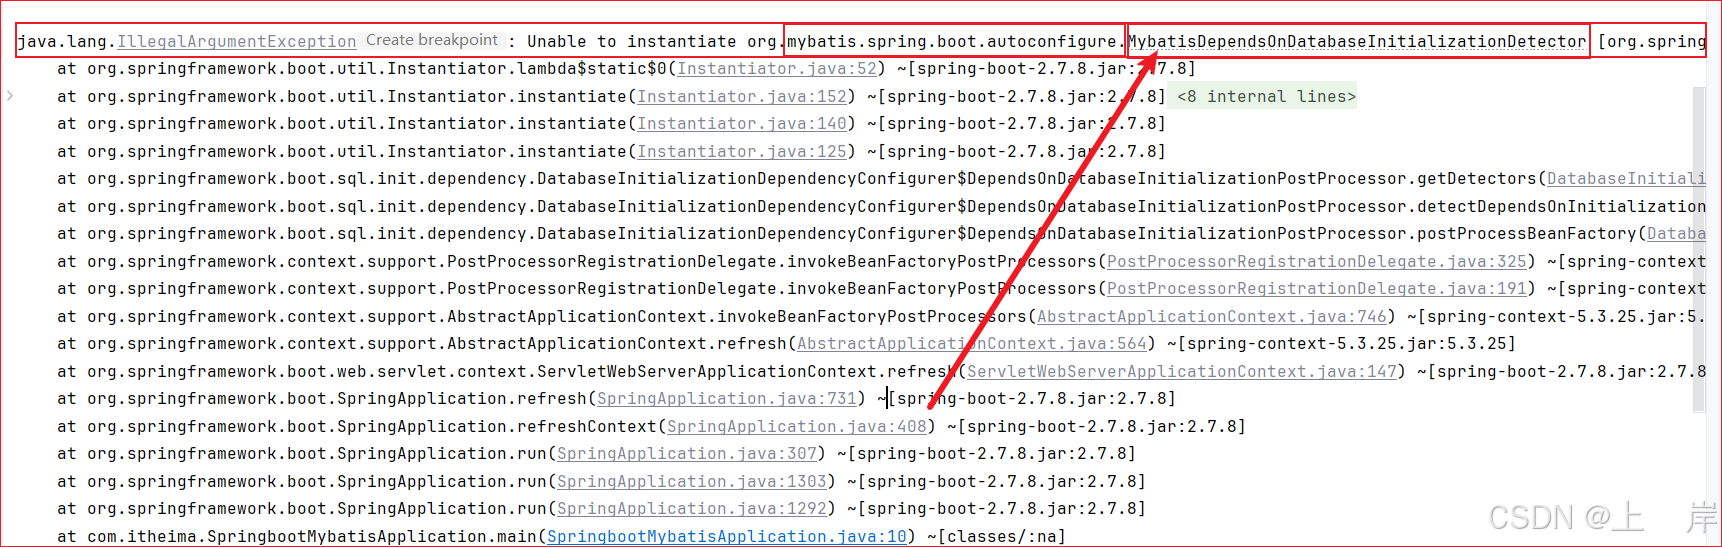Open the truncated 'Databa' link on the postProcessBeanFactory line
The height and width of the screenshot is (547, 1722).
1676,234
